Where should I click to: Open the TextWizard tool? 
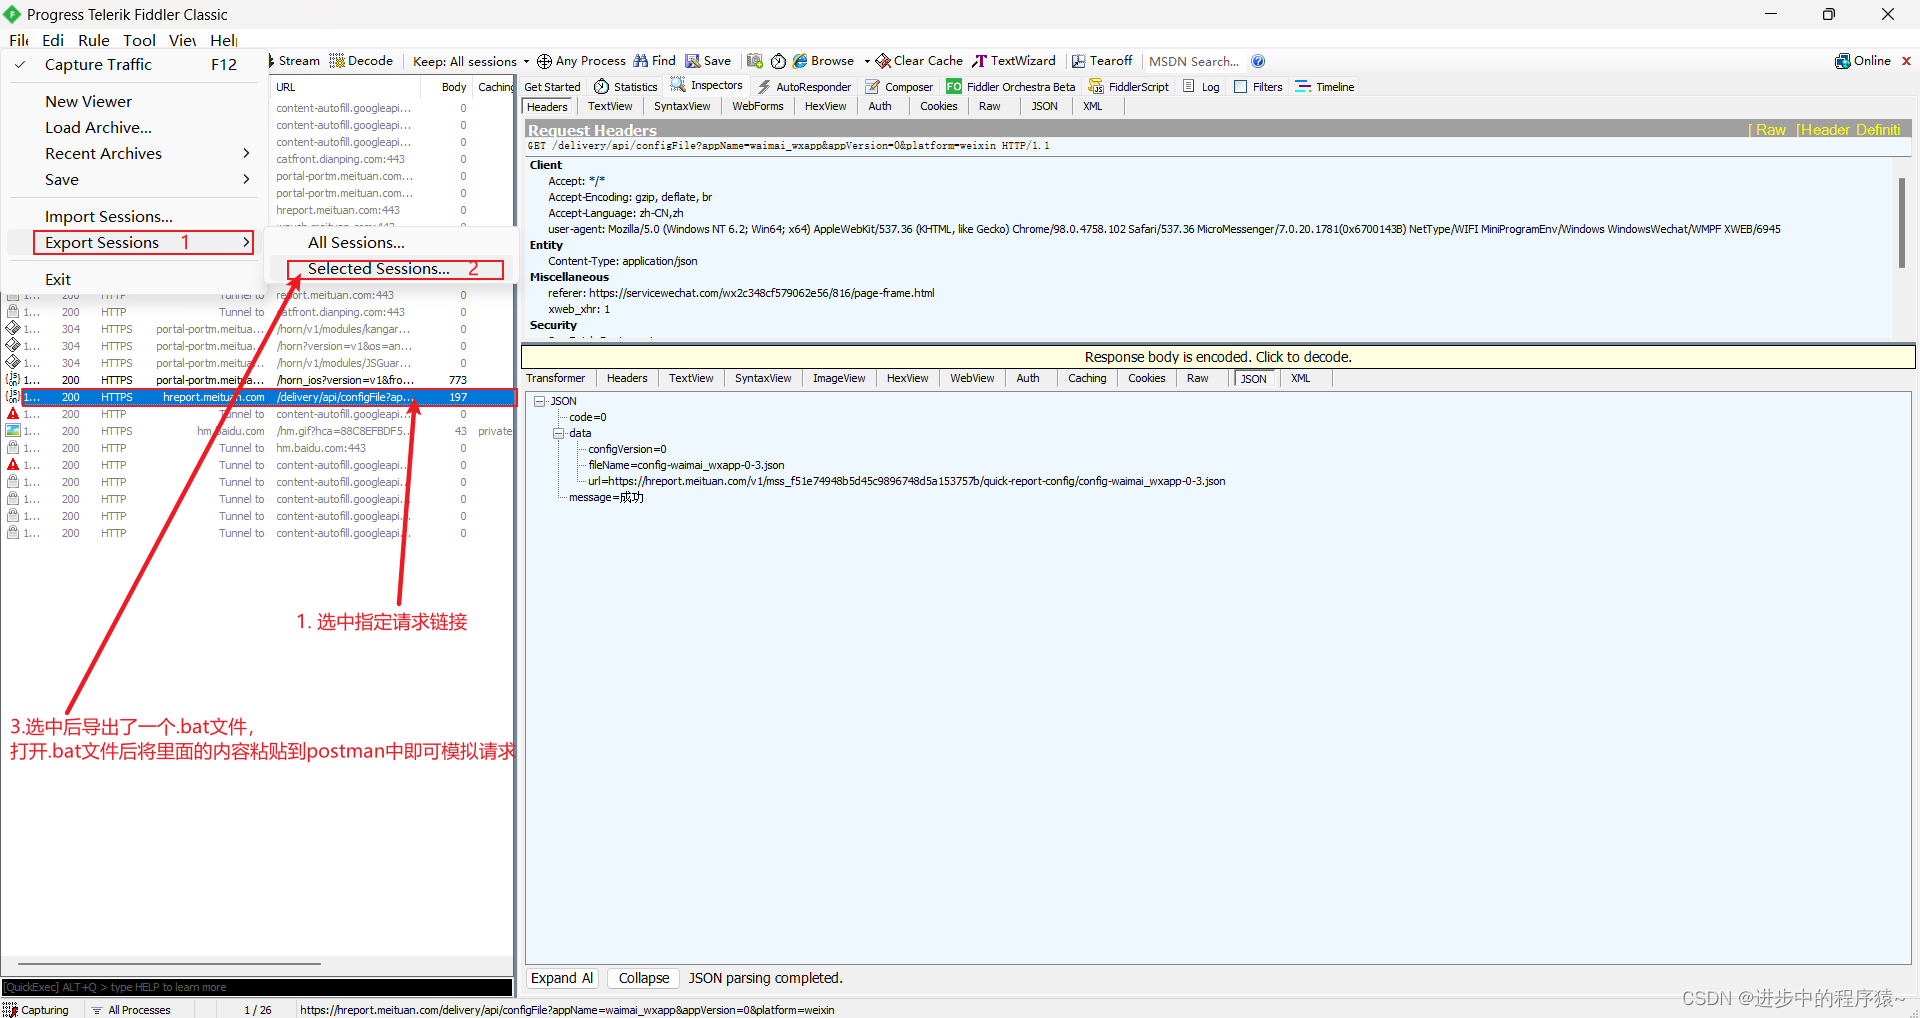(x=1014, y=61)
